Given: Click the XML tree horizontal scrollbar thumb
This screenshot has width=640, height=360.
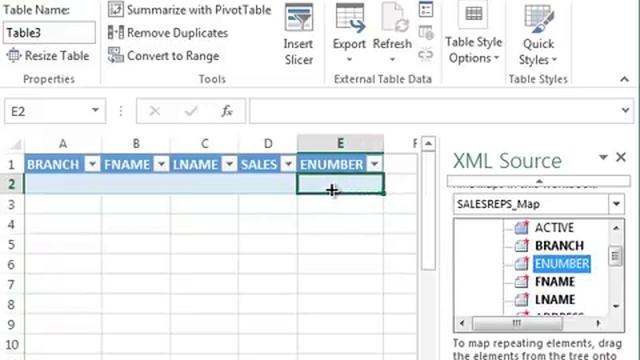Looking at the screenshot, I should pyautogui.click(x=517, y=323).
